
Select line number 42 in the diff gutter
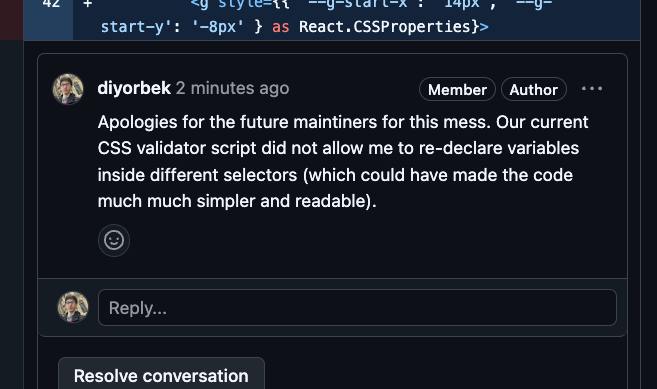(x=51, y=4)
